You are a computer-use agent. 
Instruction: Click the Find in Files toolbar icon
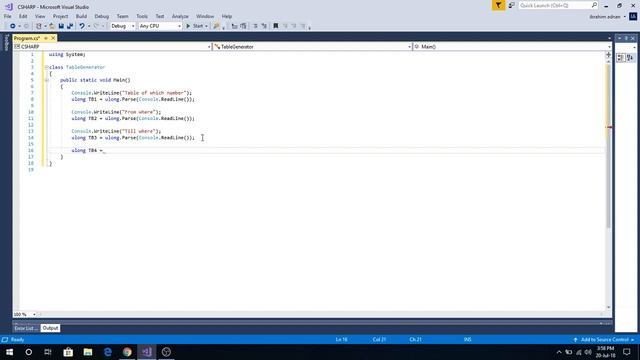(216, 26)
